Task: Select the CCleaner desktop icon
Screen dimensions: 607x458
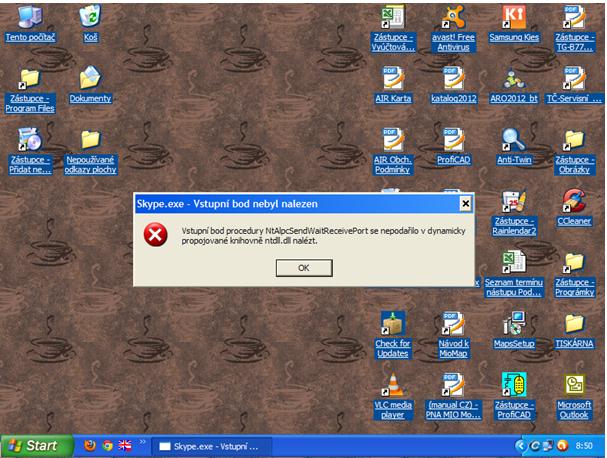Action: [x=573, y=200]
